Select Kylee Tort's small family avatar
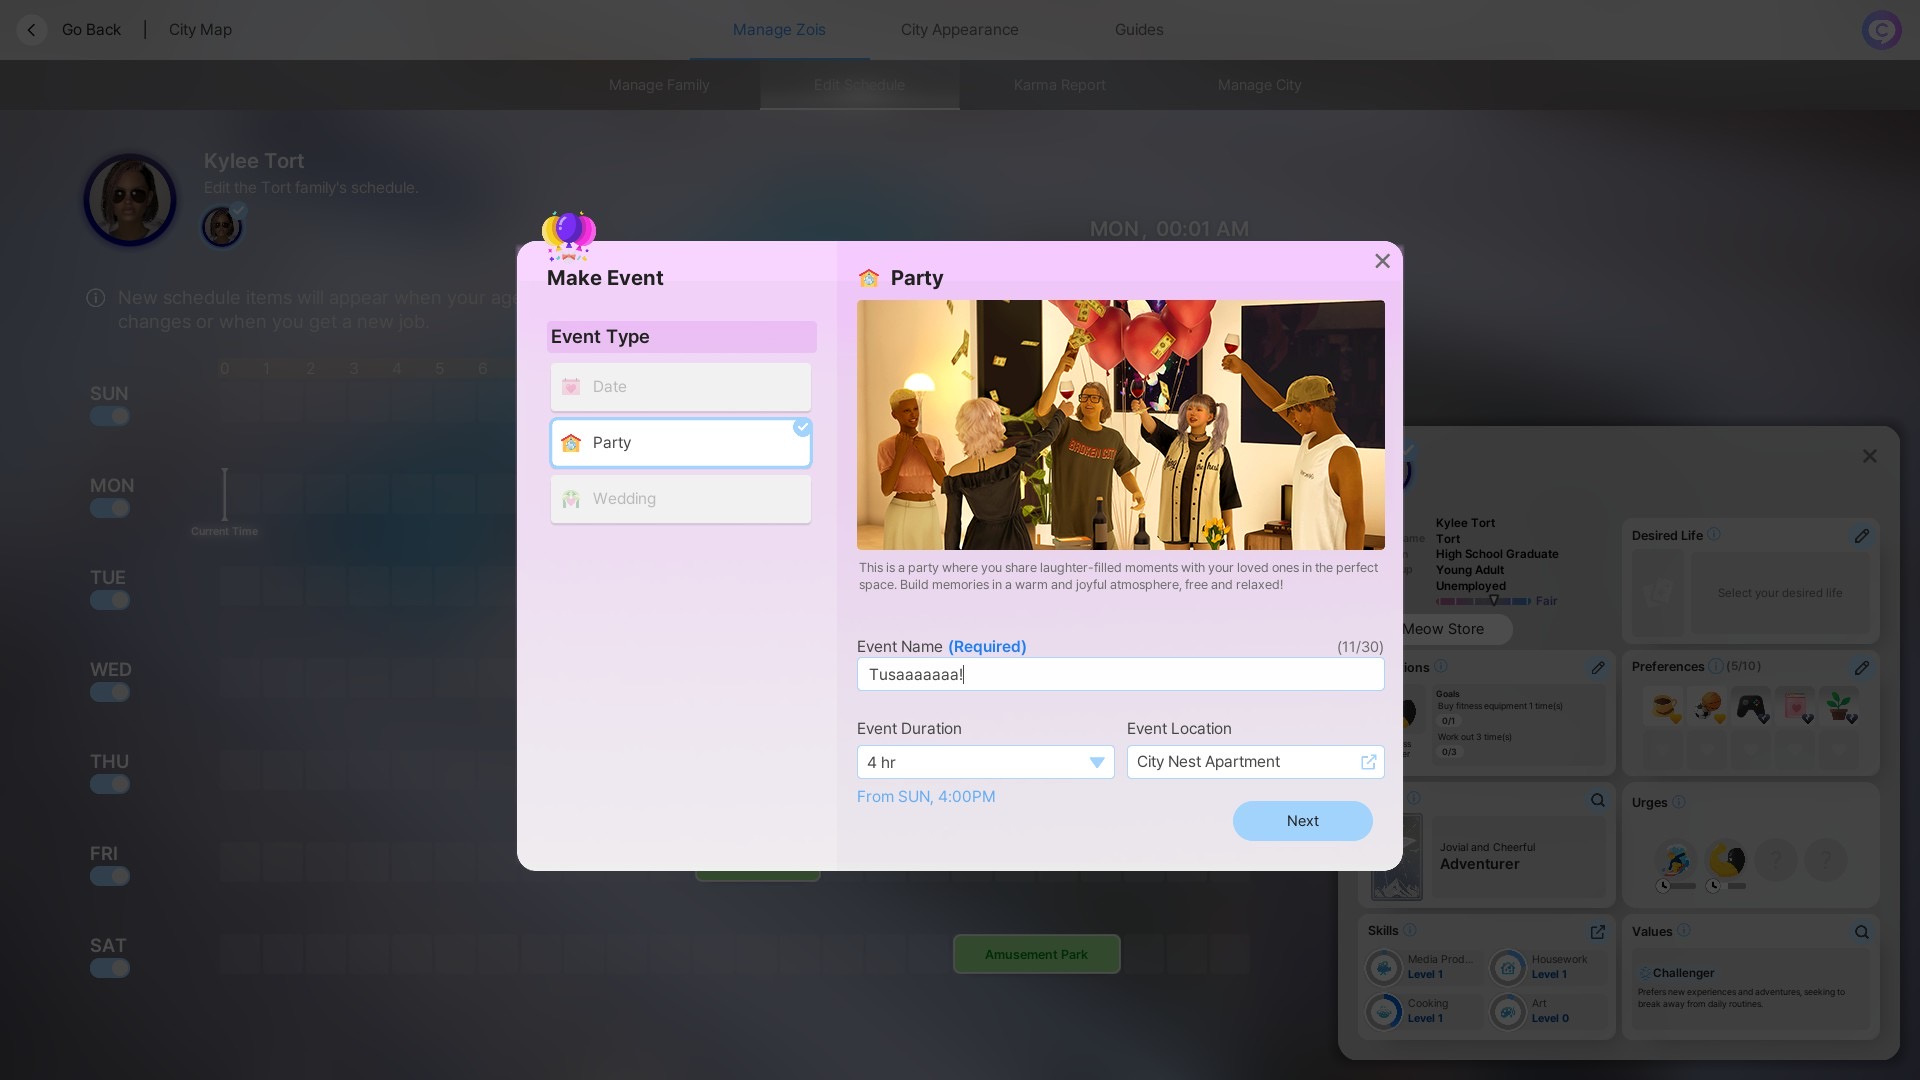This screenshot has width=1920, height=1080. [222, 226]
